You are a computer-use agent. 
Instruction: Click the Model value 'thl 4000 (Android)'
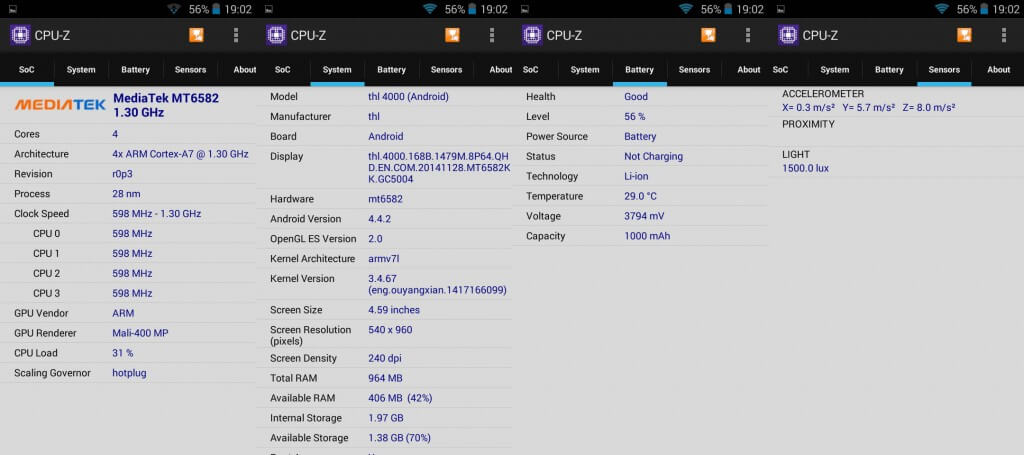pos(409,97)
